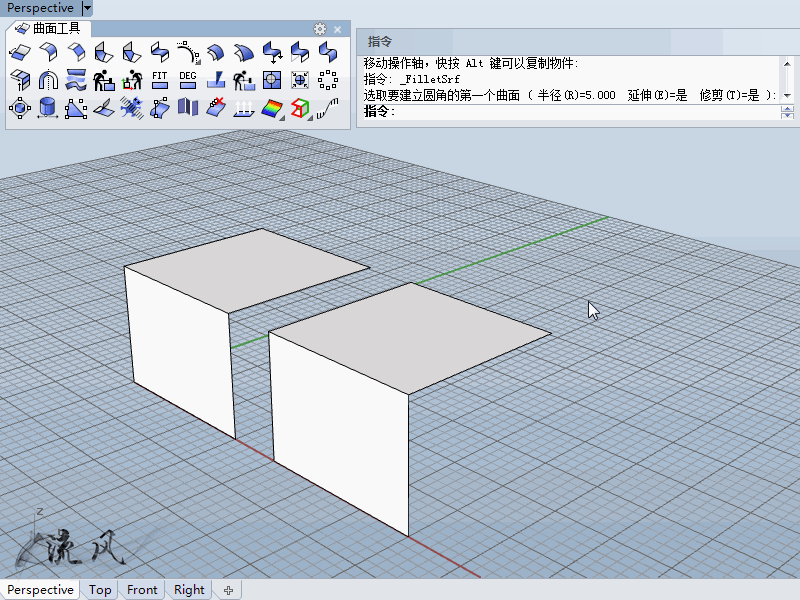The height and width of the screenshot is (600, 800).
Task: Click the surface with red X remove icon
Action: [216, 108]
